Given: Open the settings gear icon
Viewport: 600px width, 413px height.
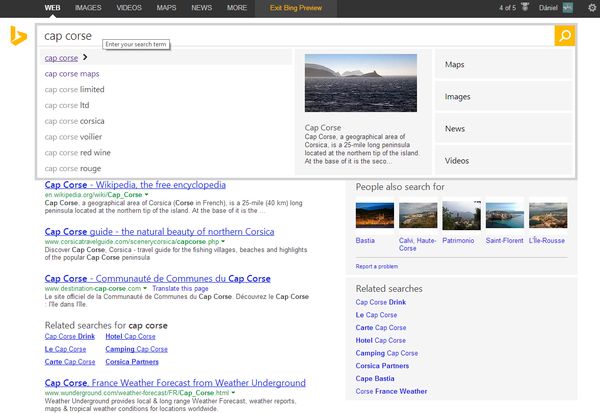Looking at the screenshot, I should coord(592,8).
